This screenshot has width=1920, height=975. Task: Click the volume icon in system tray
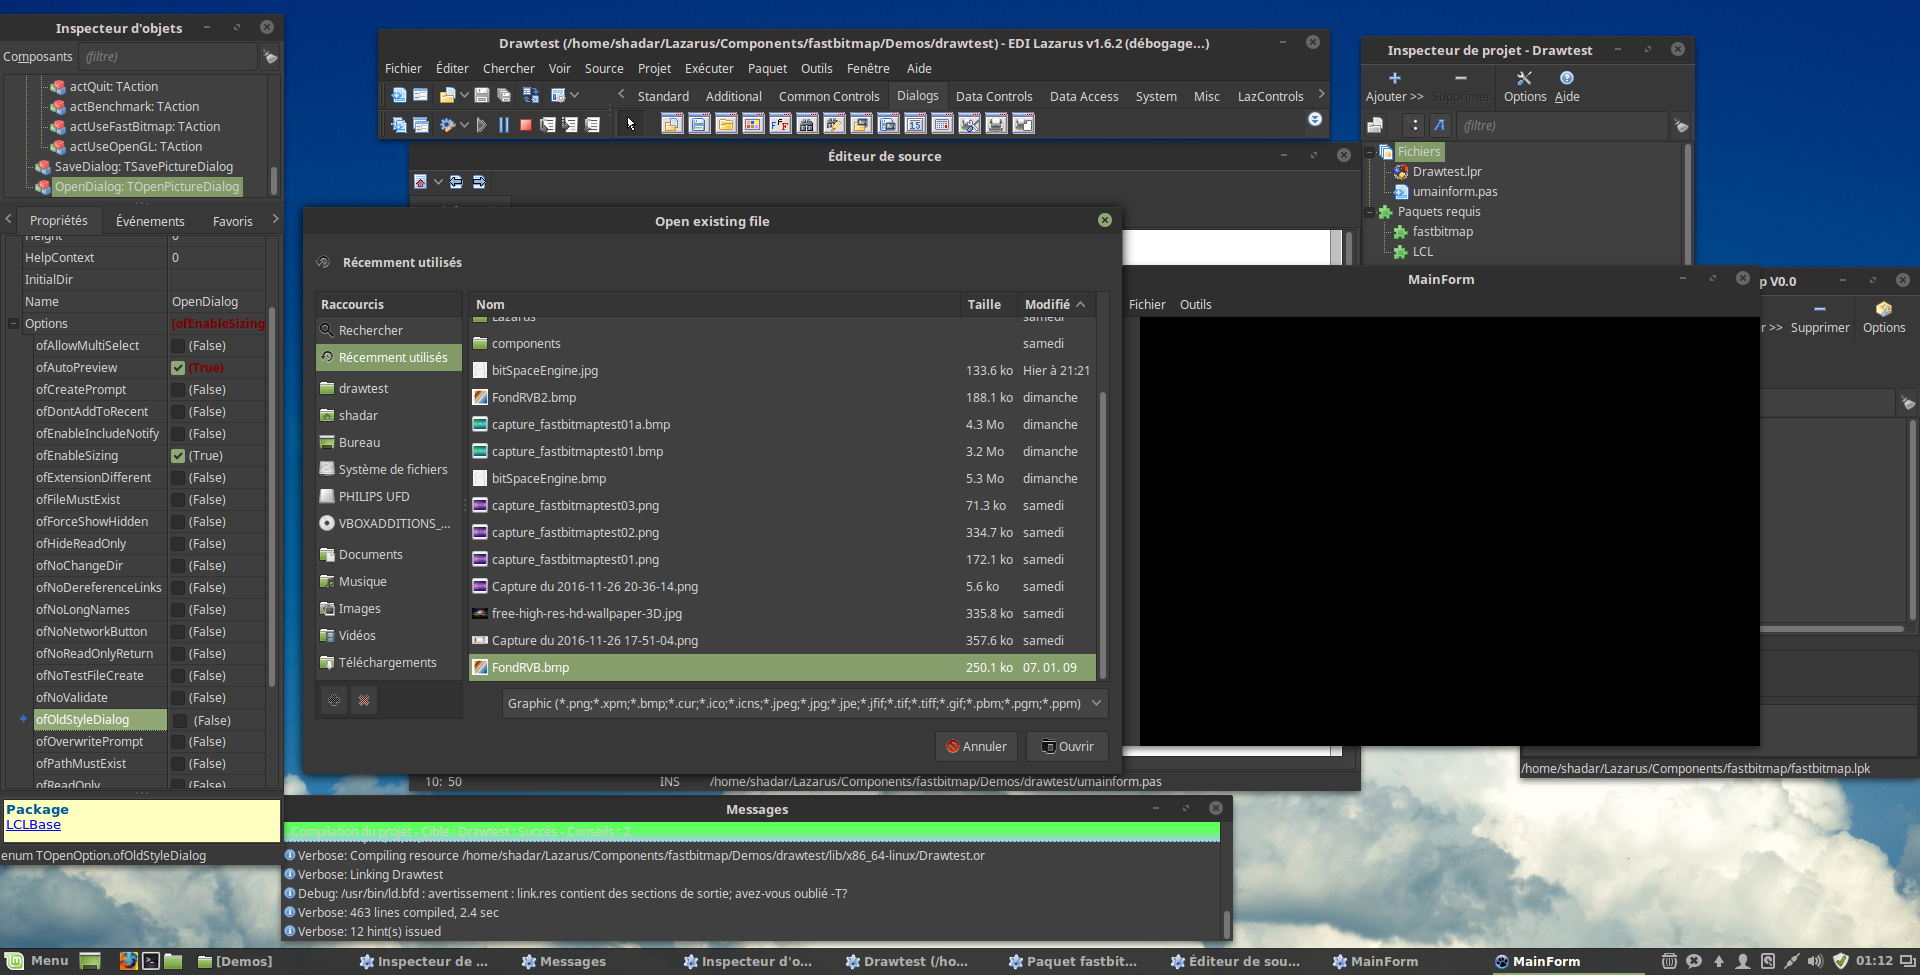[1815, 961]
